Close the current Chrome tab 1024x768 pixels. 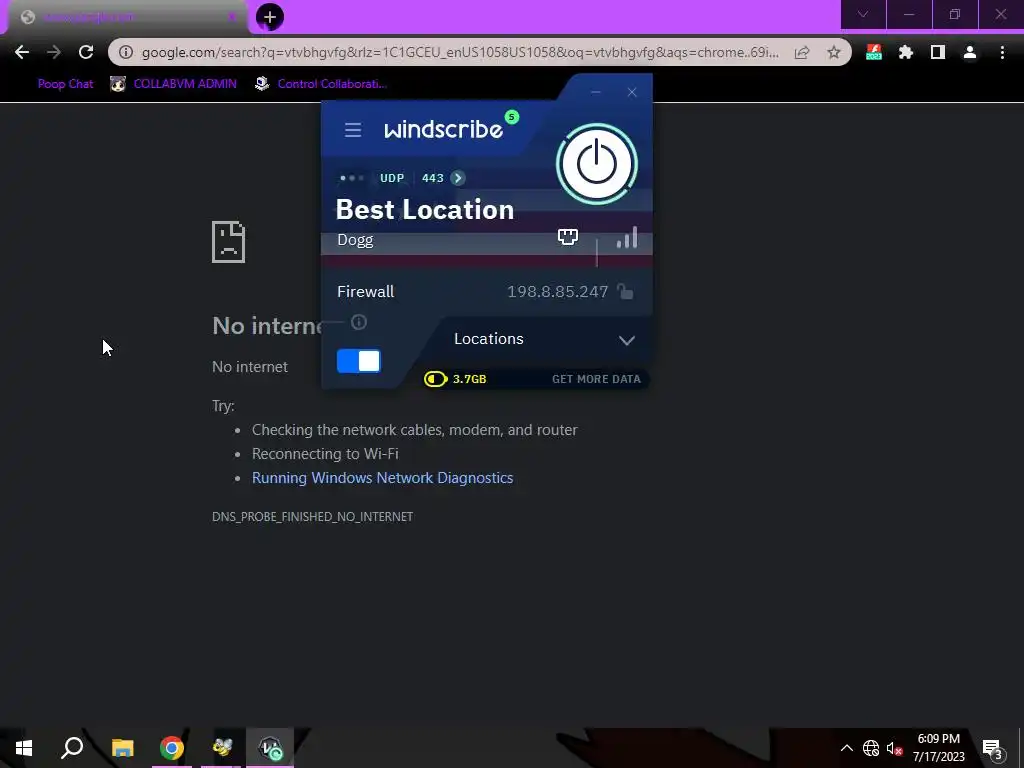pos(232,17)
